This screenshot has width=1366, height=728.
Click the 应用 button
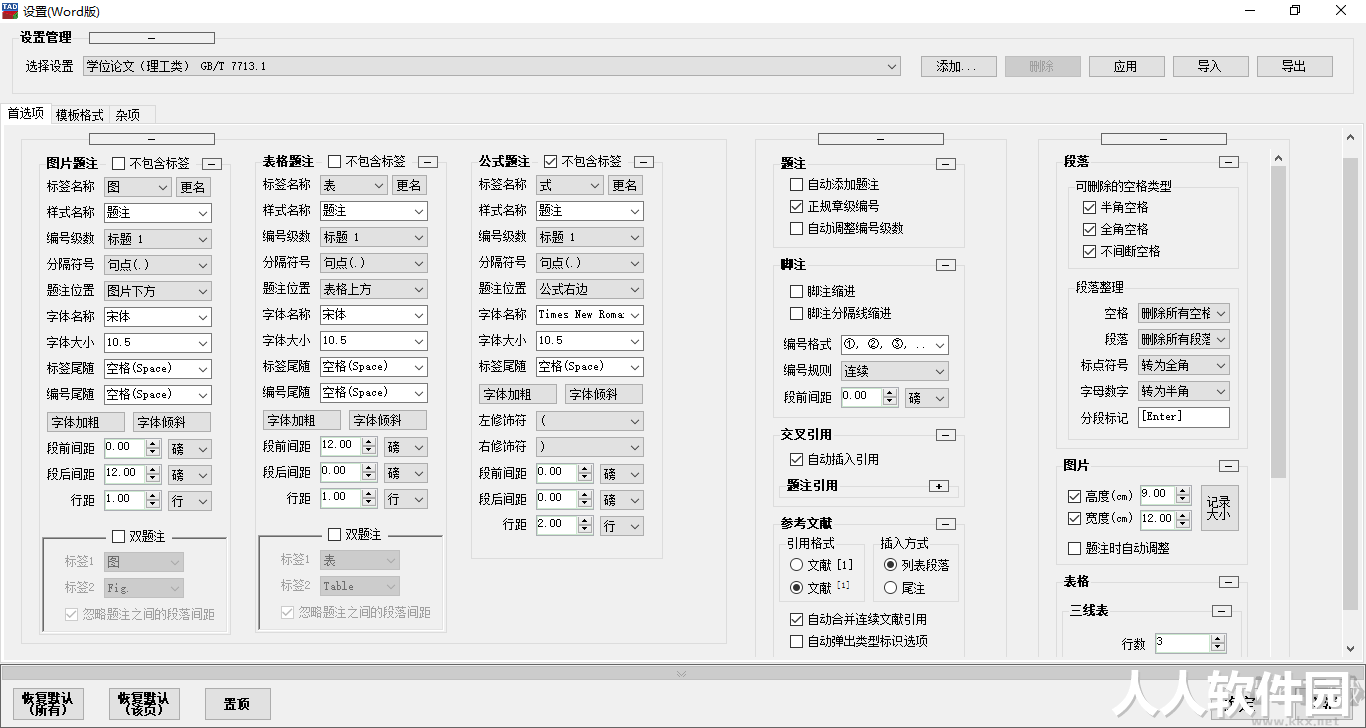click(1126, 67)
